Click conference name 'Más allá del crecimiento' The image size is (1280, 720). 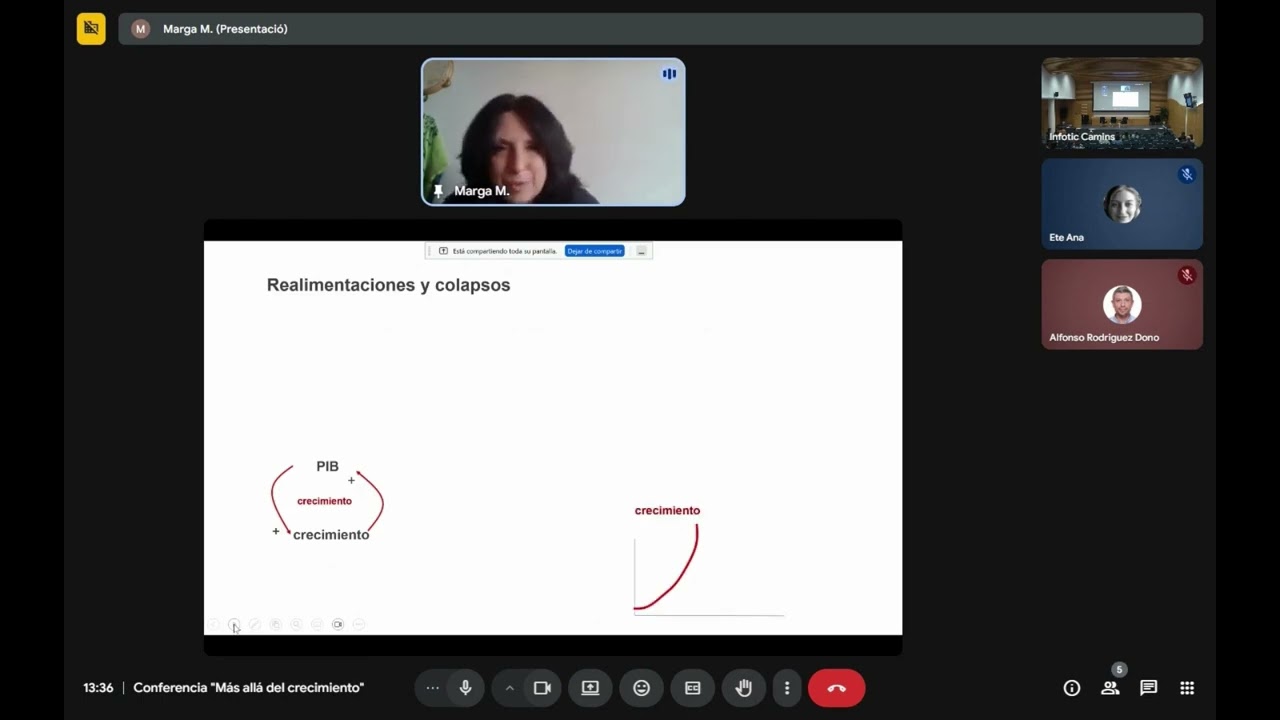click(248, 688)
